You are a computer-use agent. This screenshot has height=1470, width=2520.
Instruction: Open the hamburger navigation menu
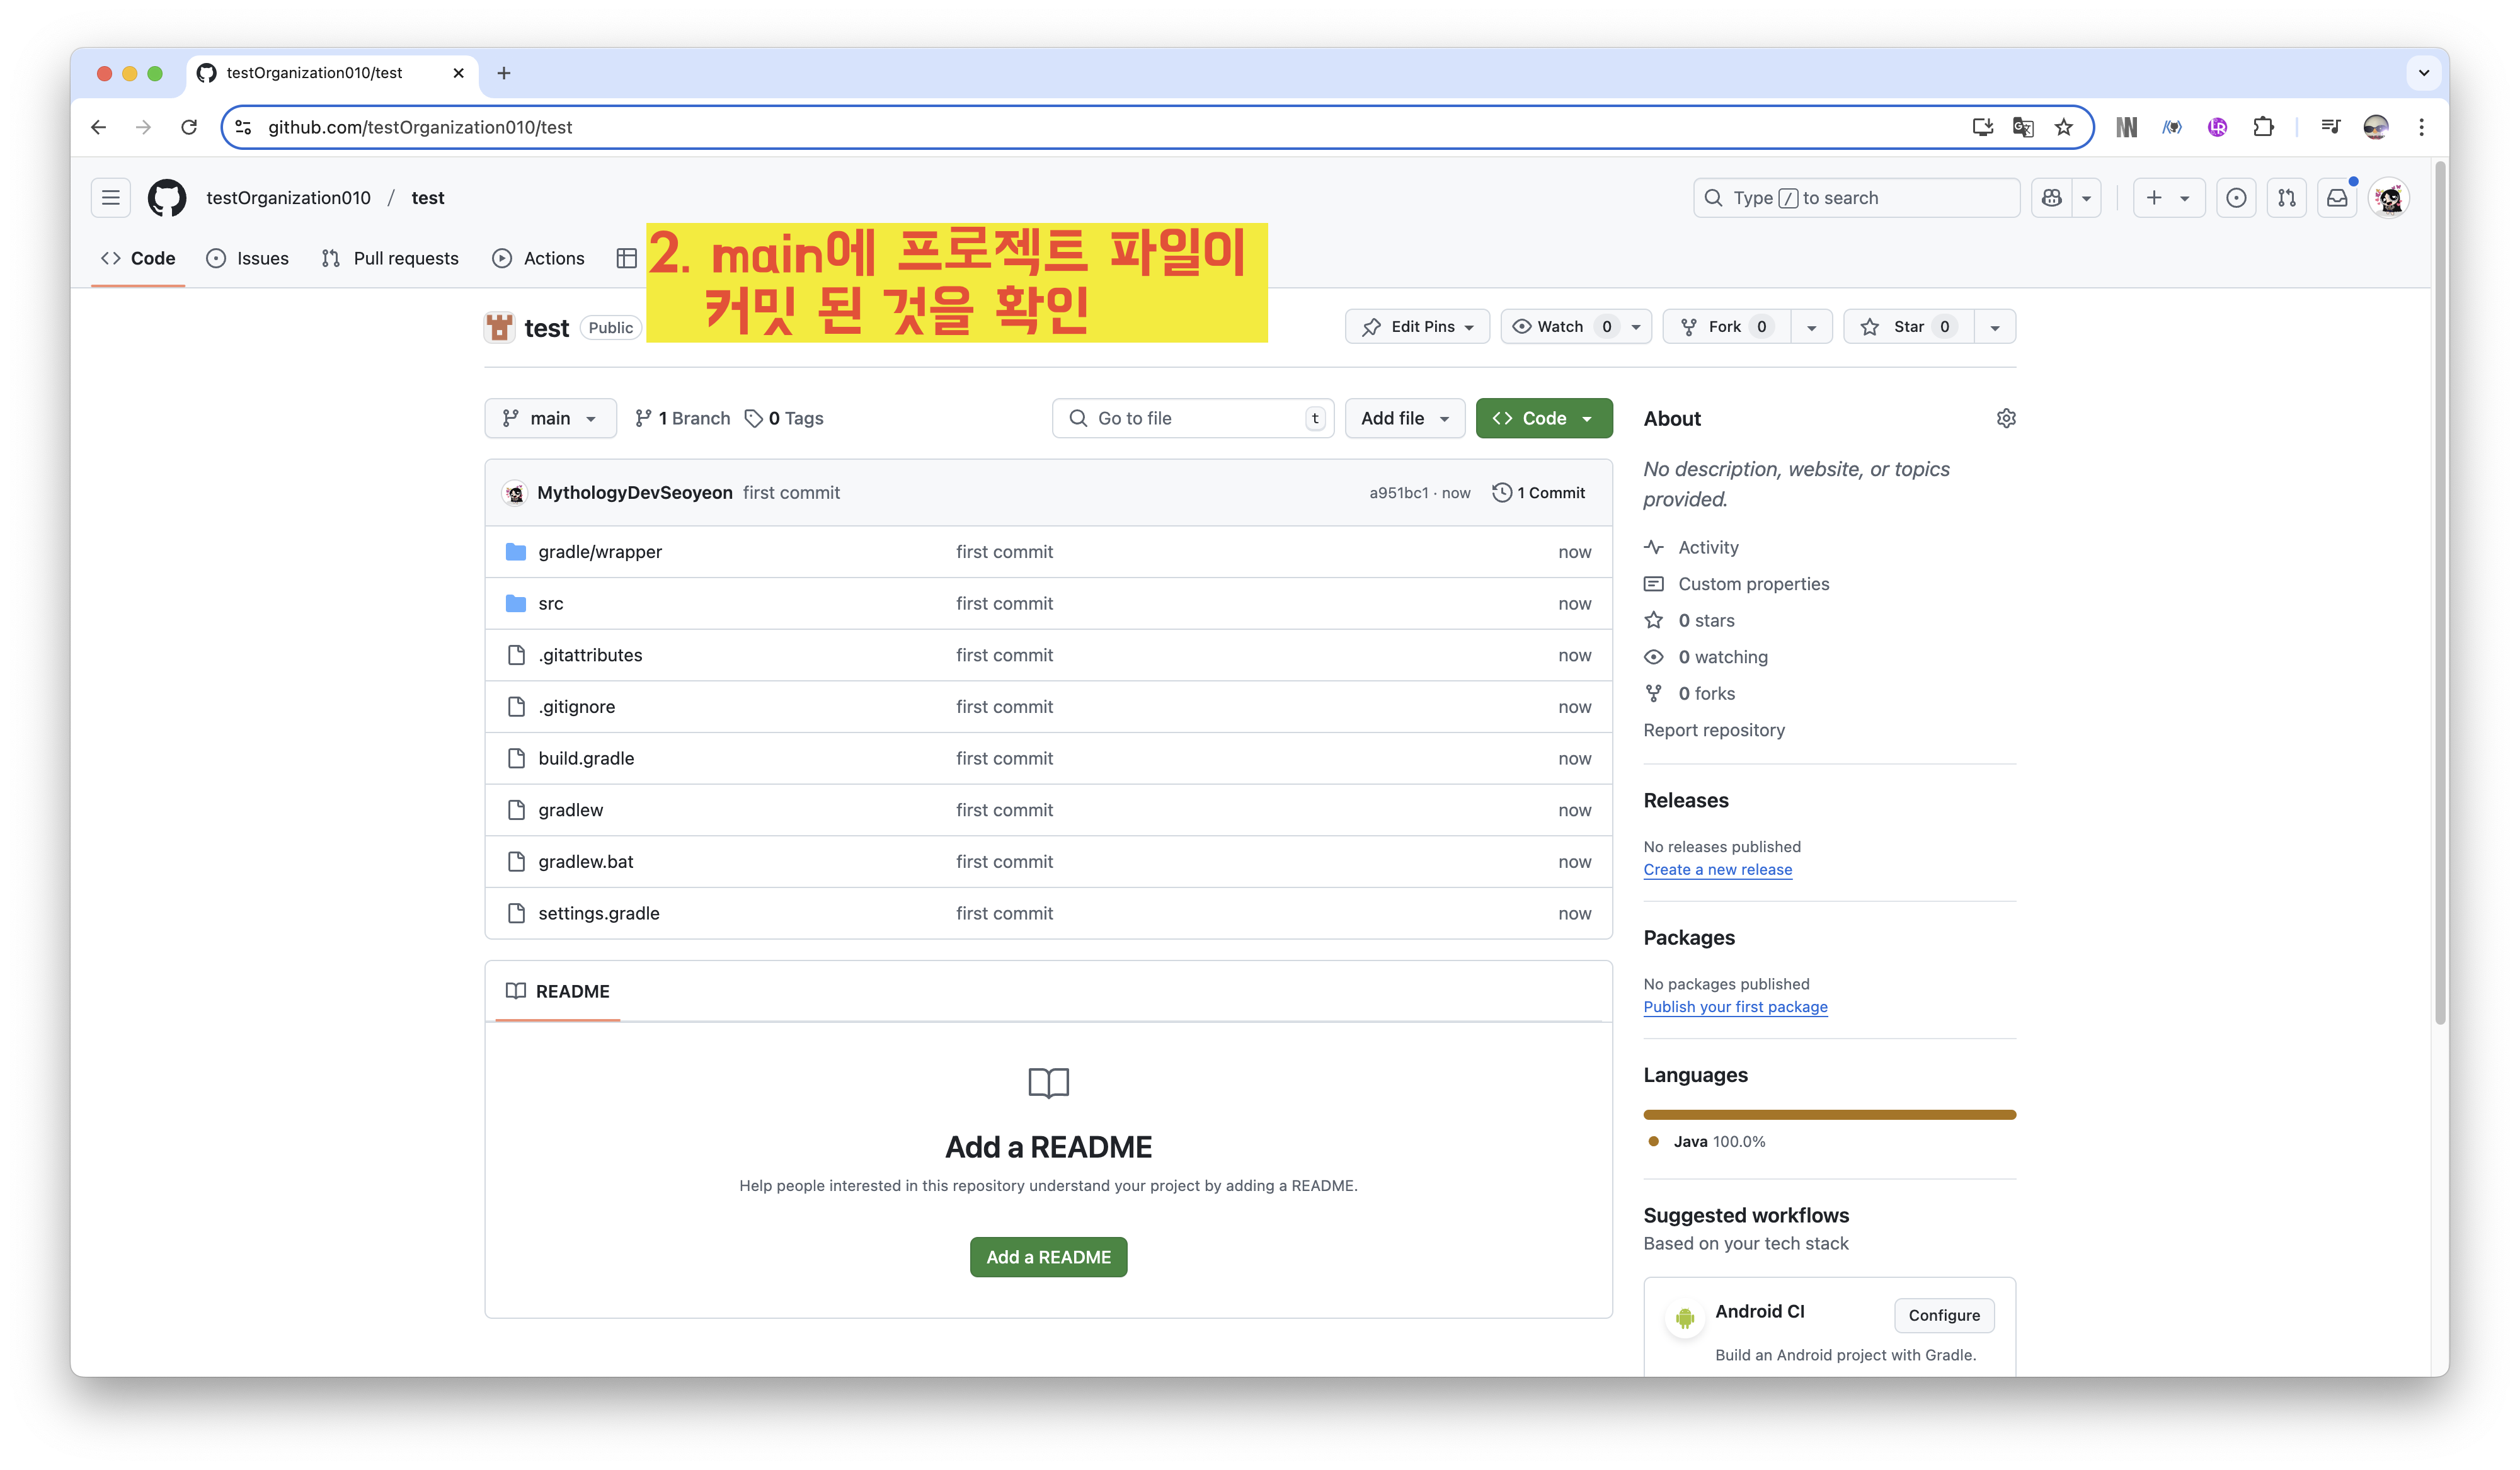tap(111, 198)
